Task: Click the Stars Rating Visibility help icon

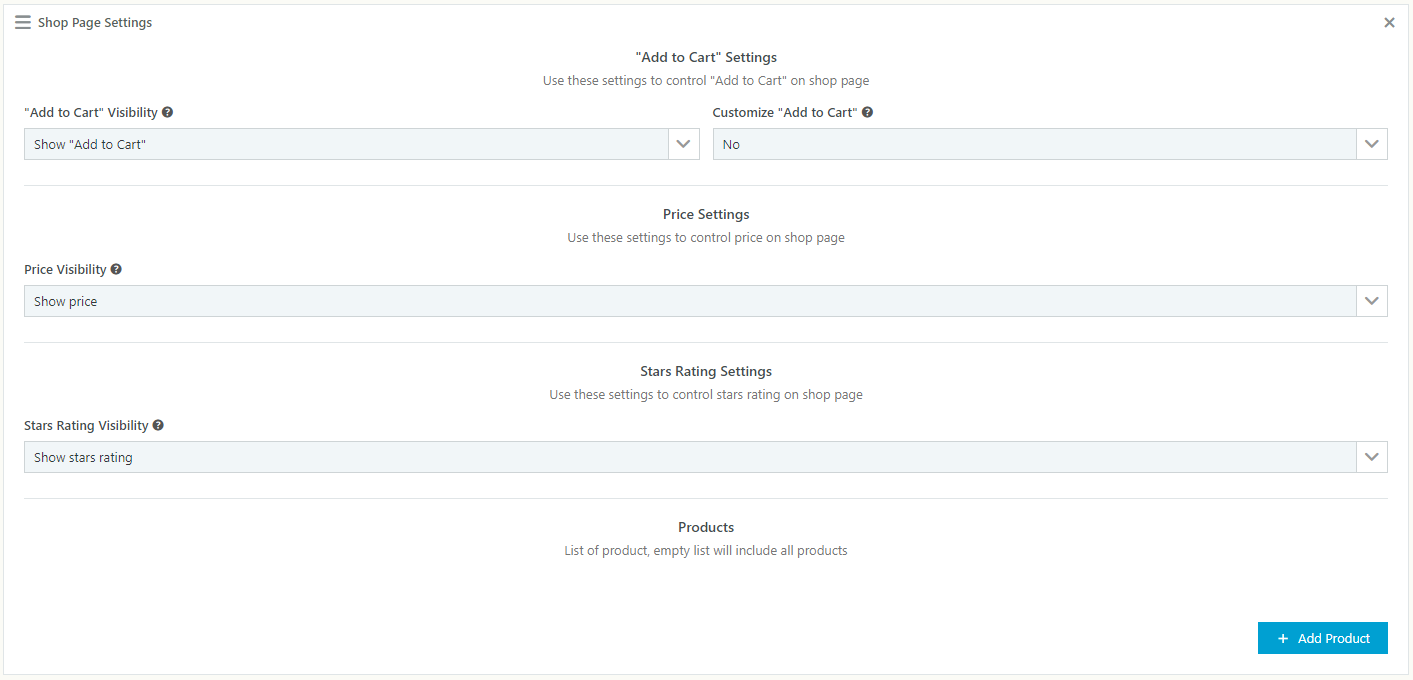Action: click(x=158, y=425)
